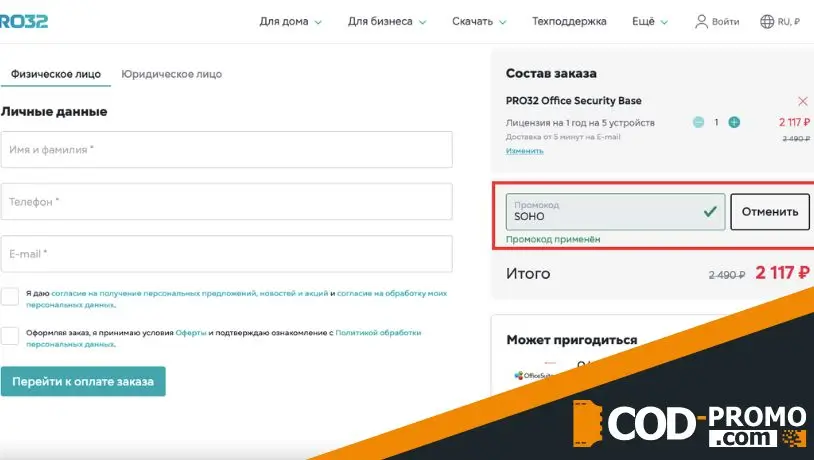Open the Оферты link
Viewport: 814px width, 460px height.
click(x=191, y=333)
